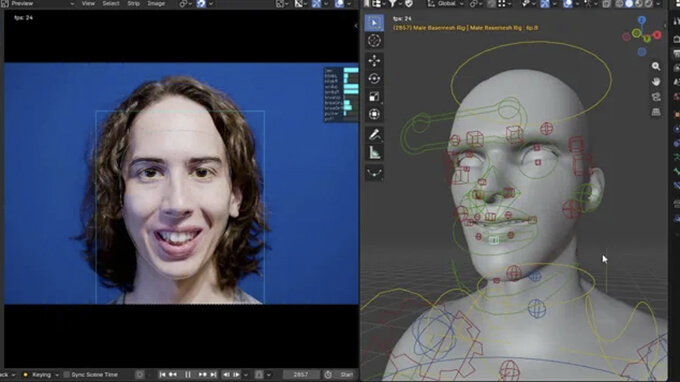This screenshot has width=680, height=382.
Task: Open the Global transform orientation dropdown
Action: (x=446, y=4)
